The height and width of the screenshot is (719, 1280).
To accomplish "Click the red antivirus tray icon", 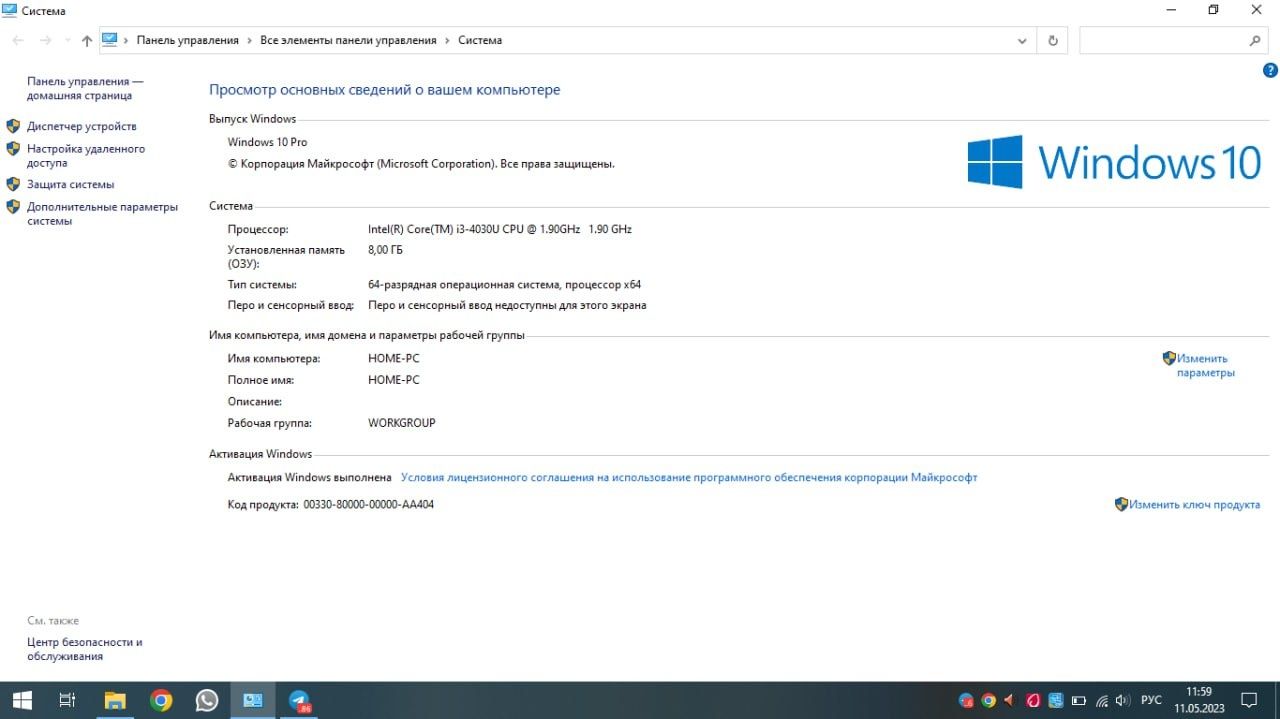I will tap(1034, 700).
